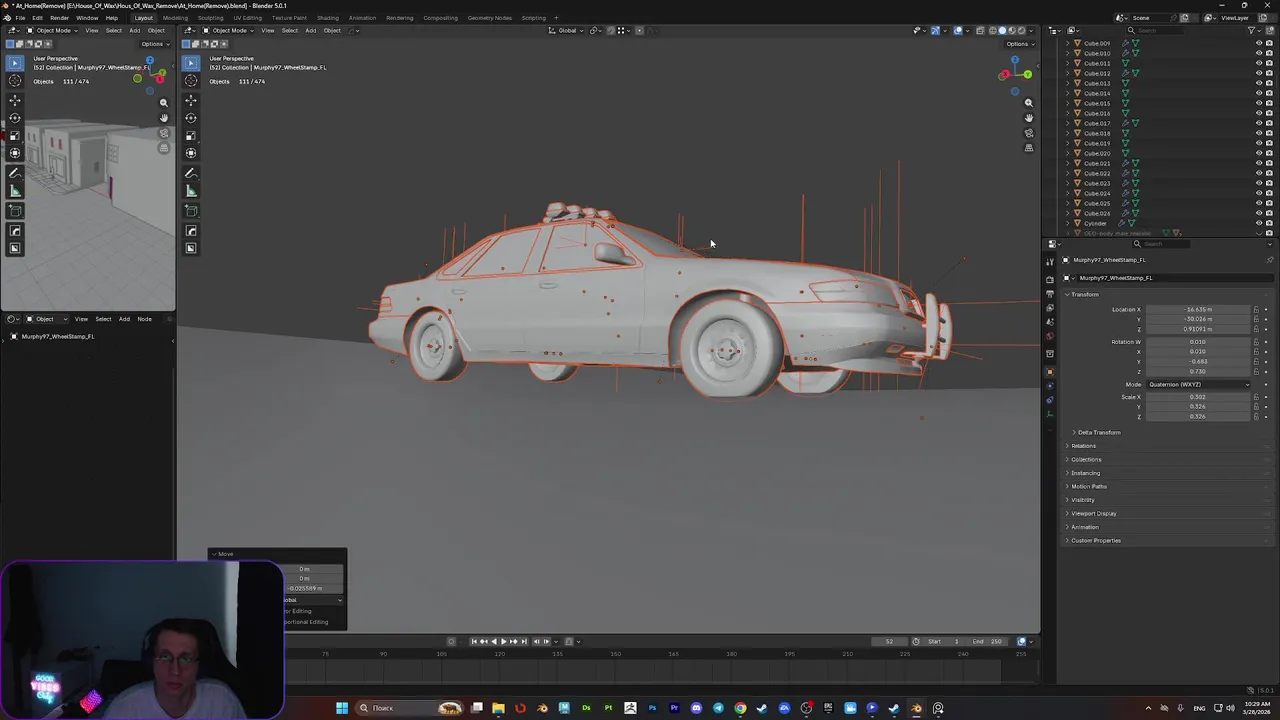Image resolution: width=1280 pixels, height=720 pixels.
Task: Toggle viewport overlays button
Action: [x=958, y=30]
